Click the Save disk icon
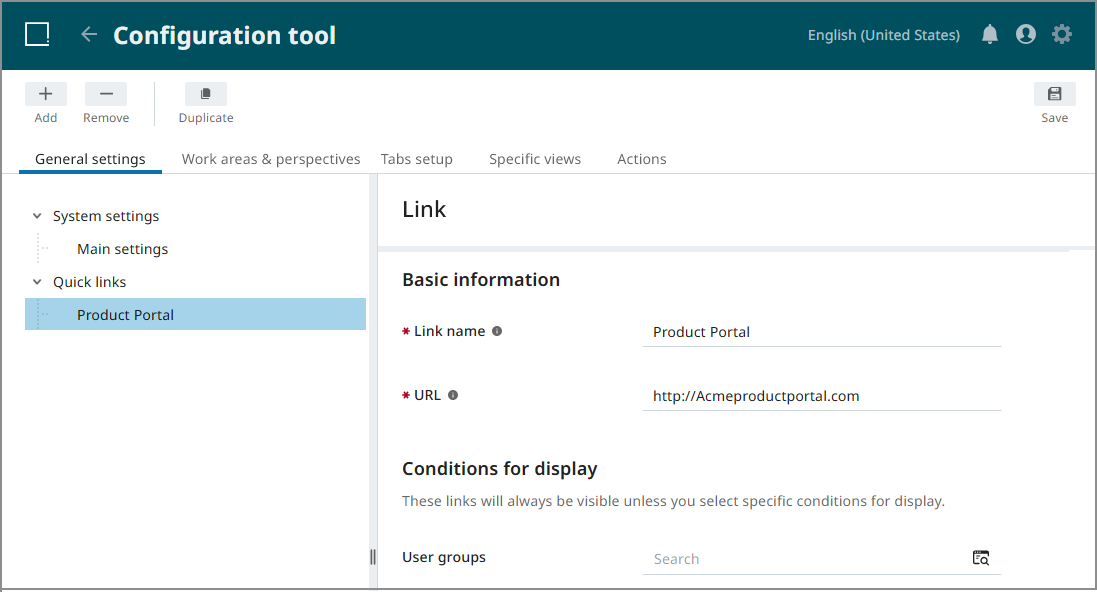 tap(1054, 94)
